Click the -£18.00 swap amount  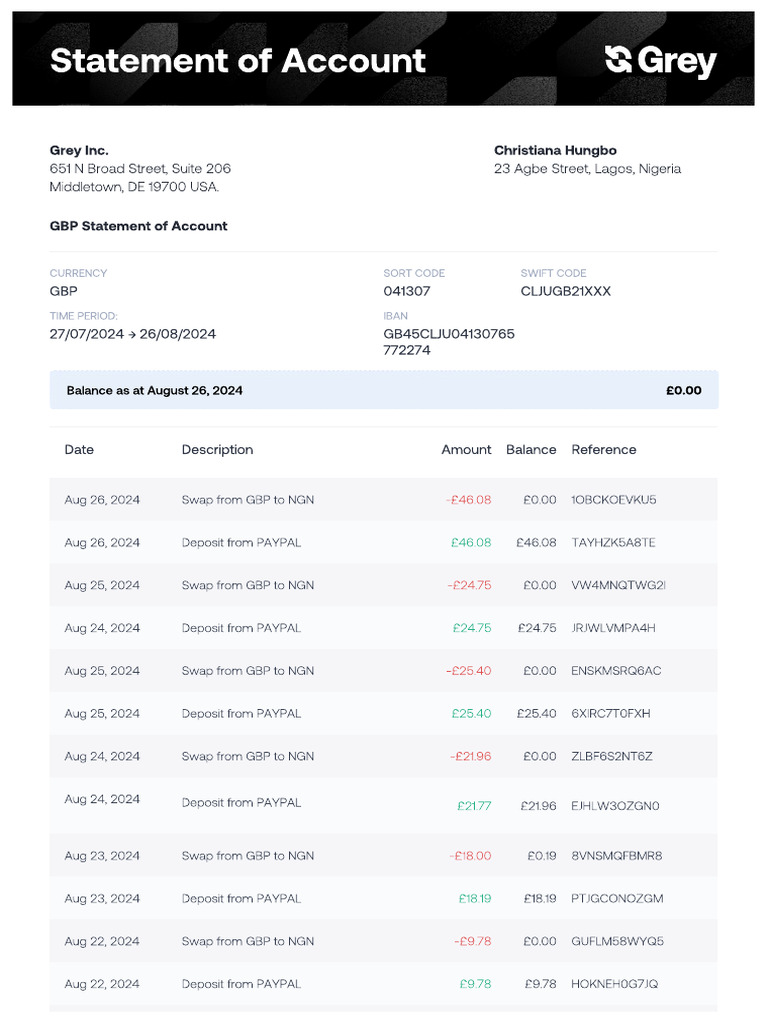point(470,856)
